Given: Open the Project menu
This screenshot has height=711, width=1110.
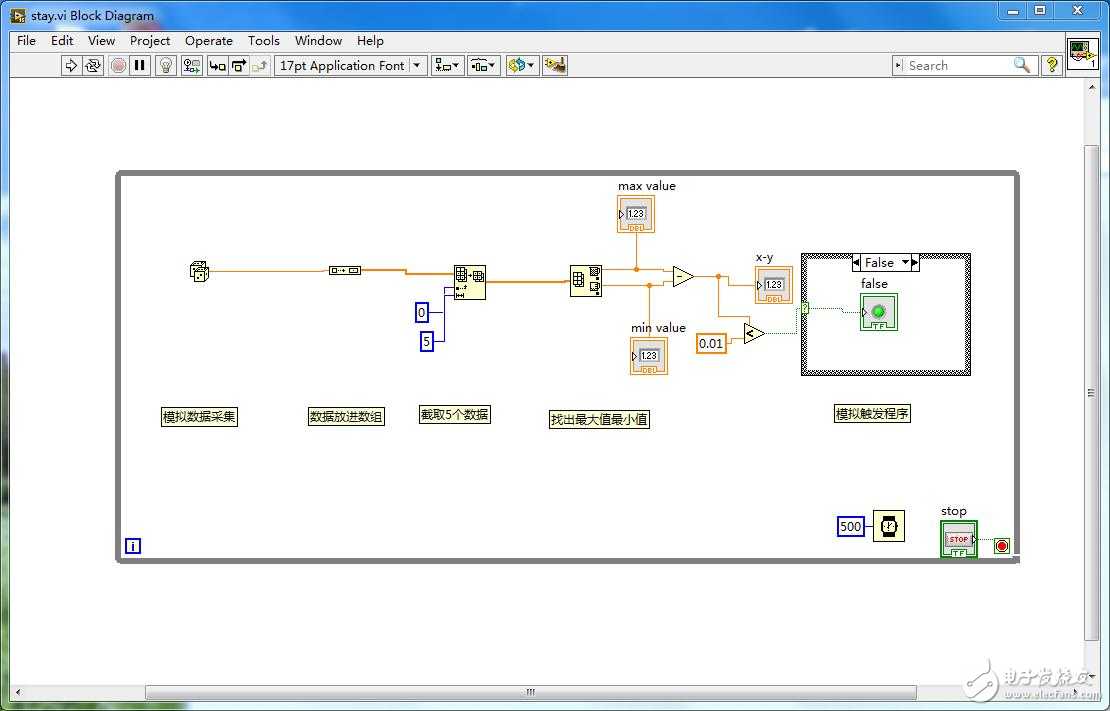Looking at the screenshot, I should [x=150, y=40].
